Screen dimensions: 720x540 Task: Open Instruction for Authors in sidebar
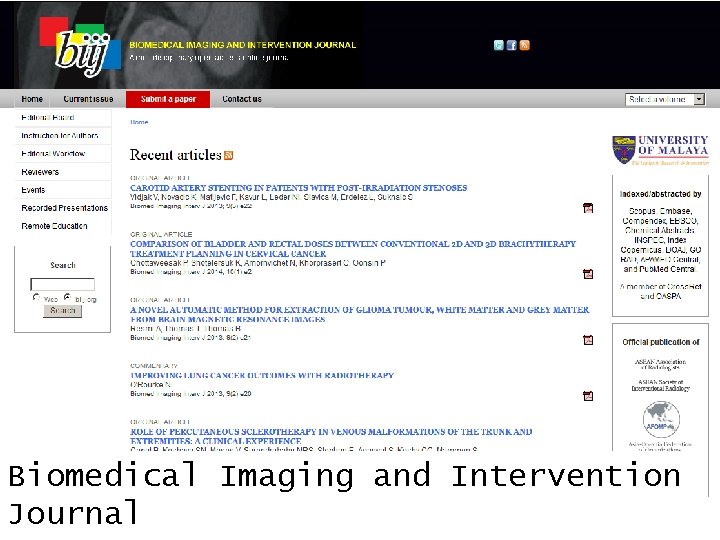point(60,135)
